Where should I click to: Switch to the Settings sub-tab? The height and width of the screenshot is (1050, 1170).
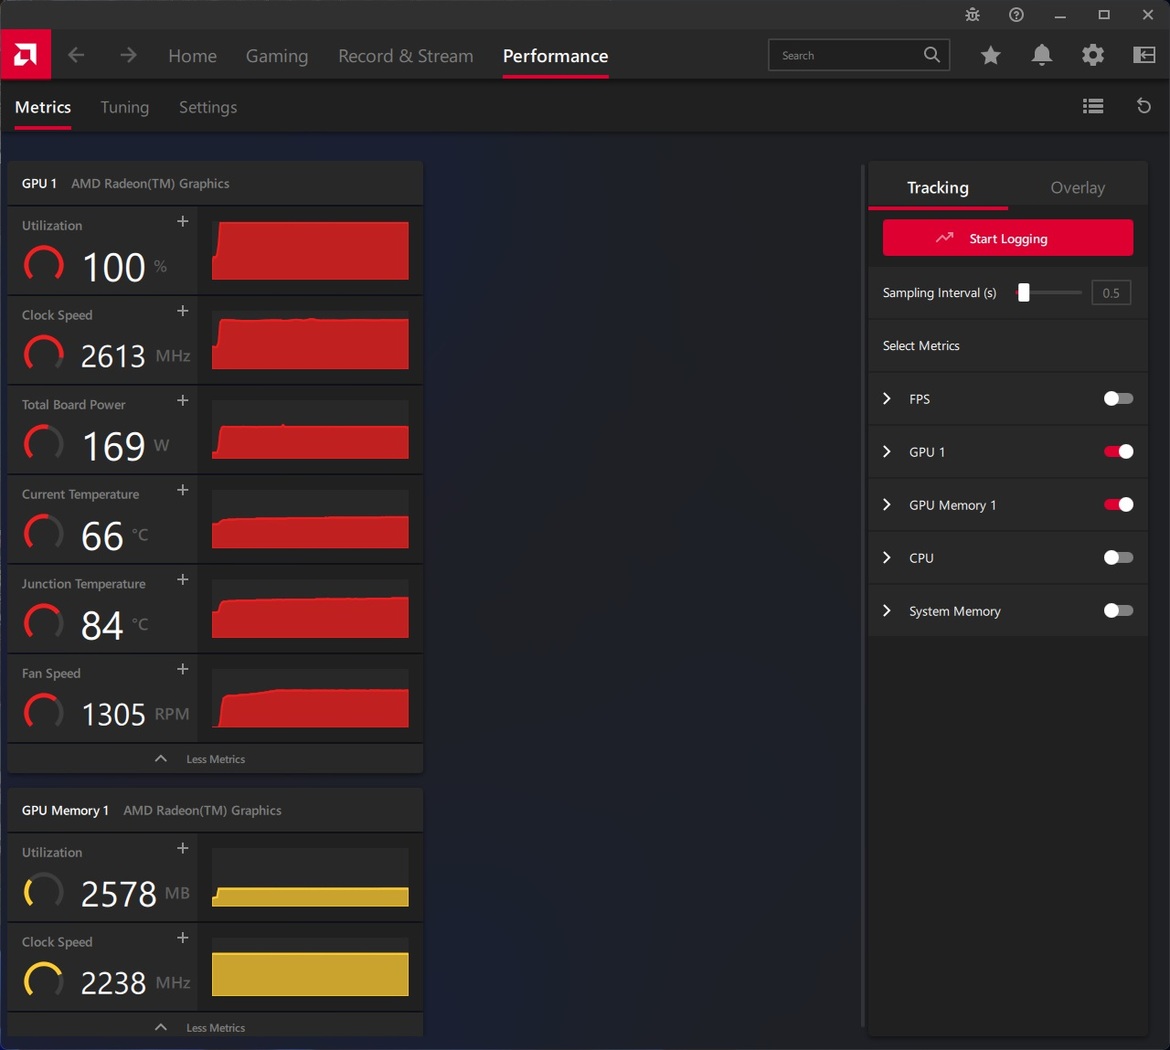pyautogui.click(x=208, y=107)
